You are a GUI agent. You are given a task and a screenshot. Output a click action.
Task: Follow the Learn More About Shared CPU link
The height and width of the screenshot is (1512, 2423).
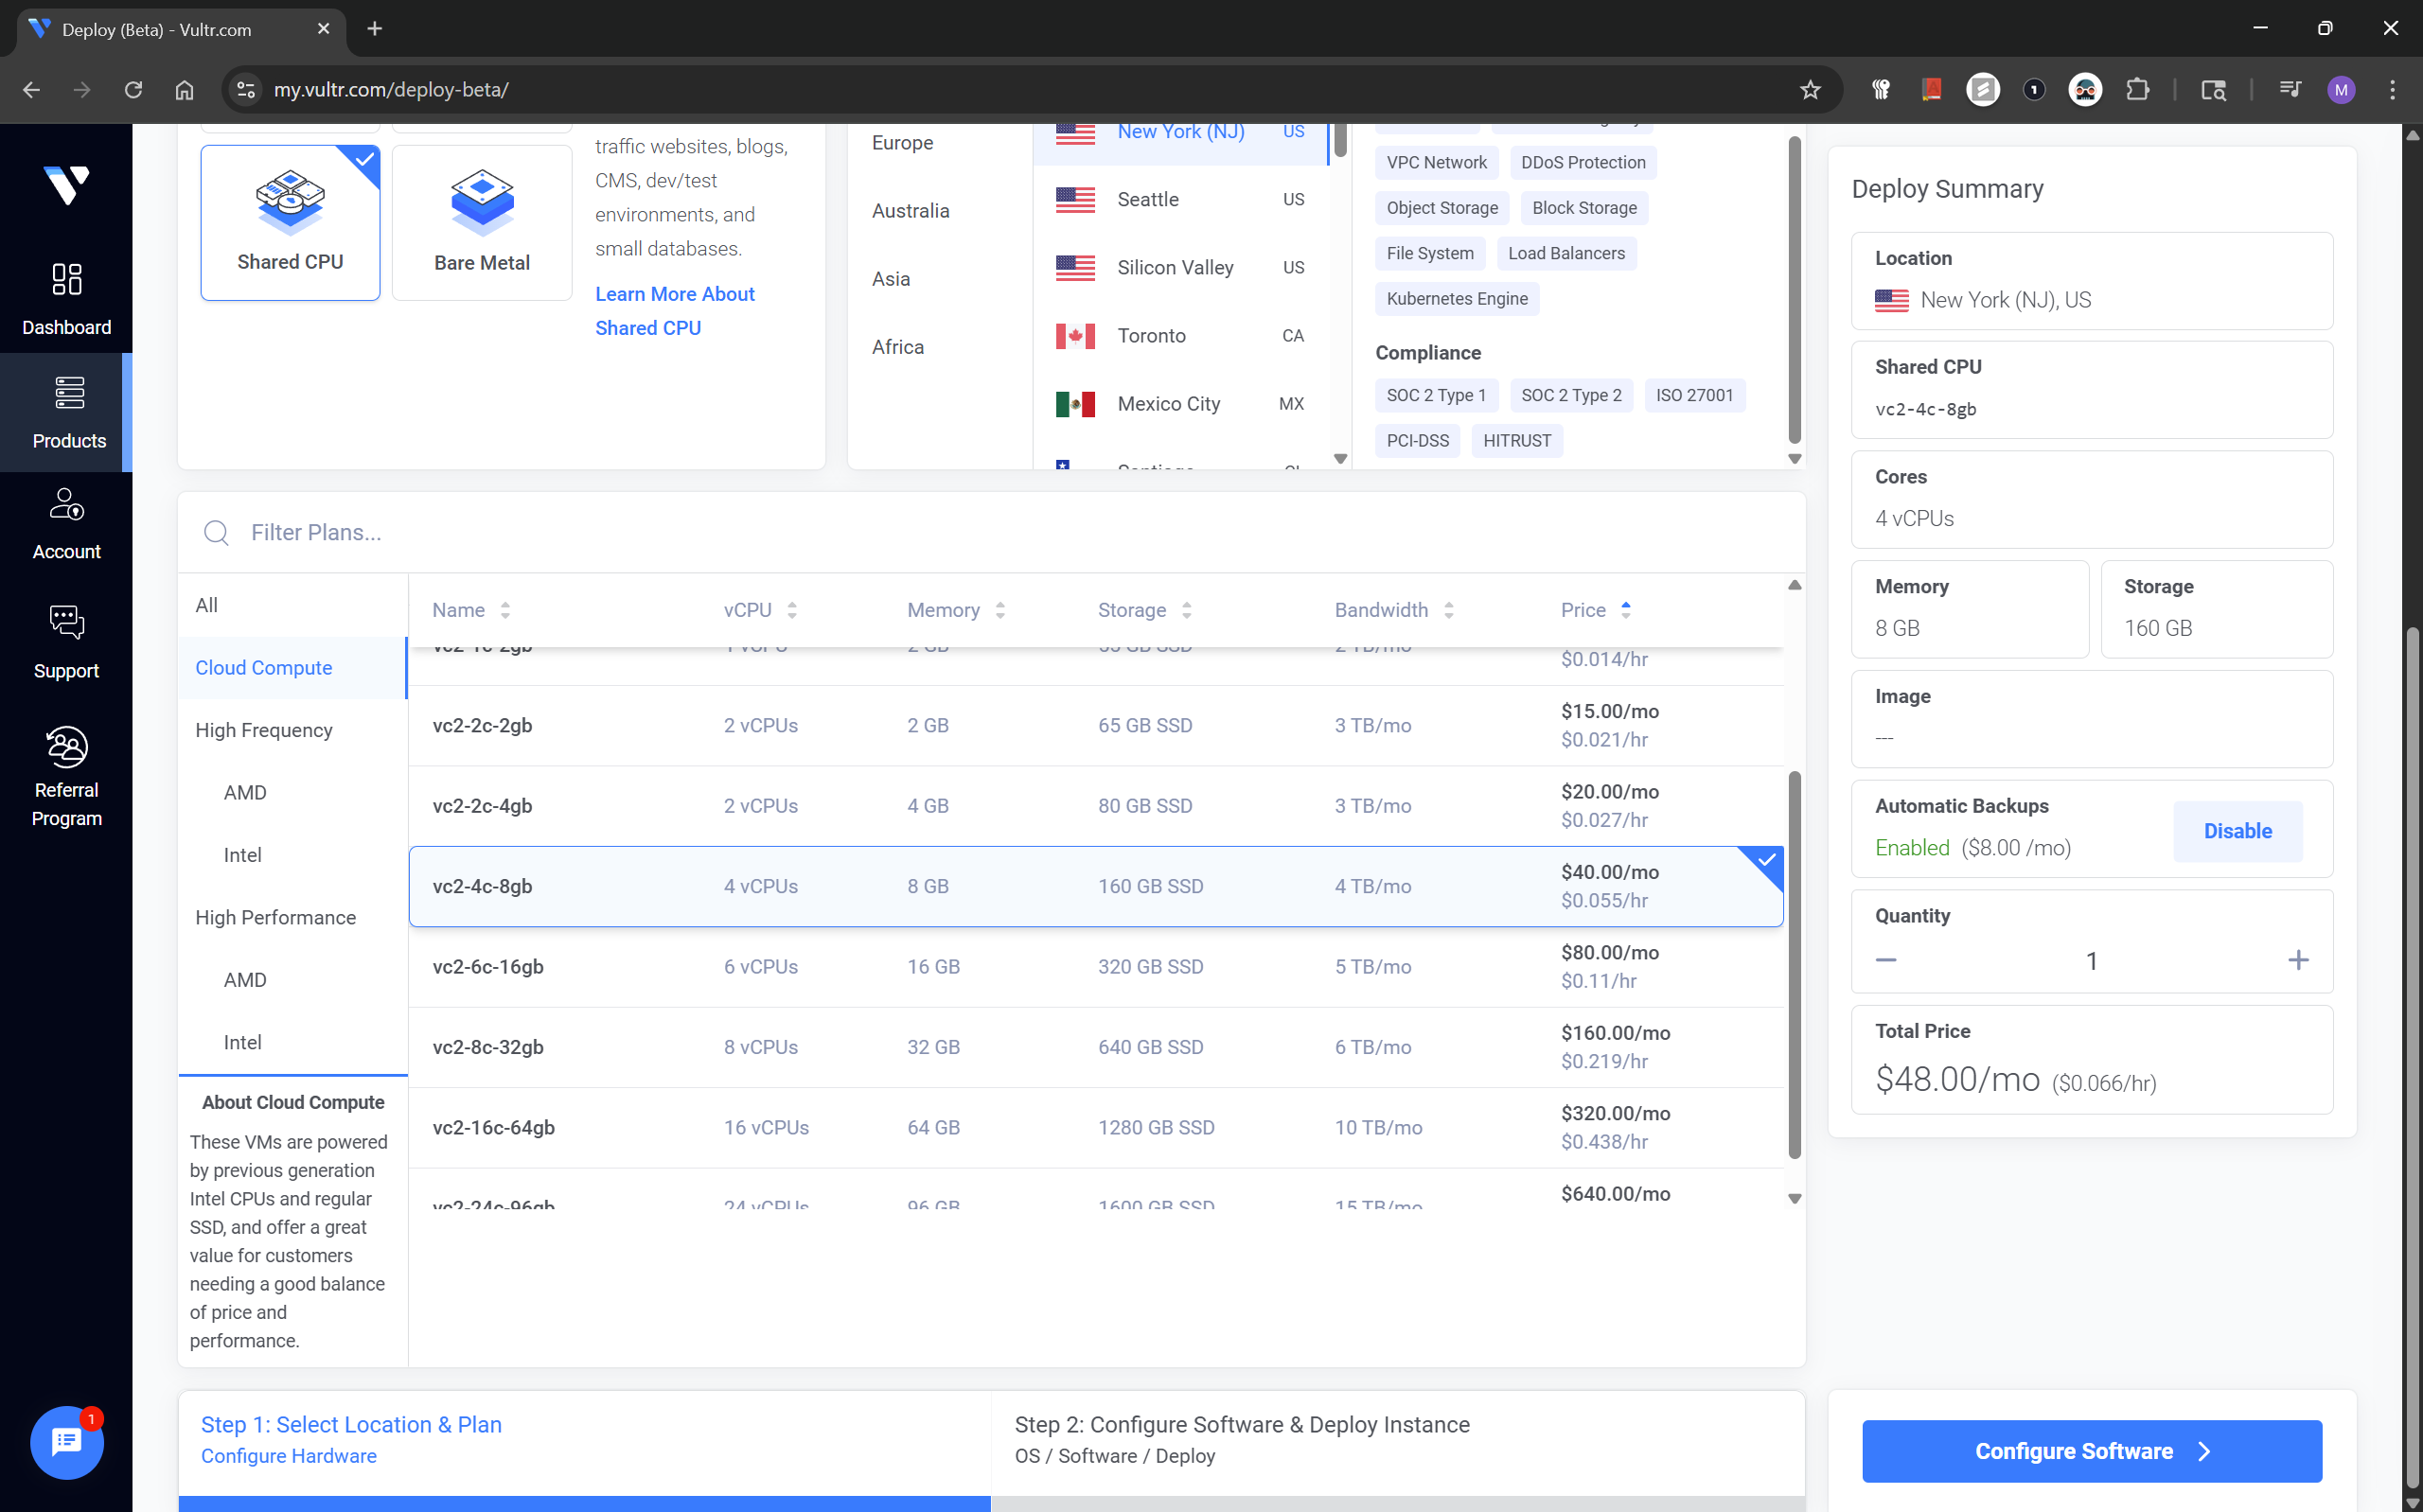pos(674,311)
